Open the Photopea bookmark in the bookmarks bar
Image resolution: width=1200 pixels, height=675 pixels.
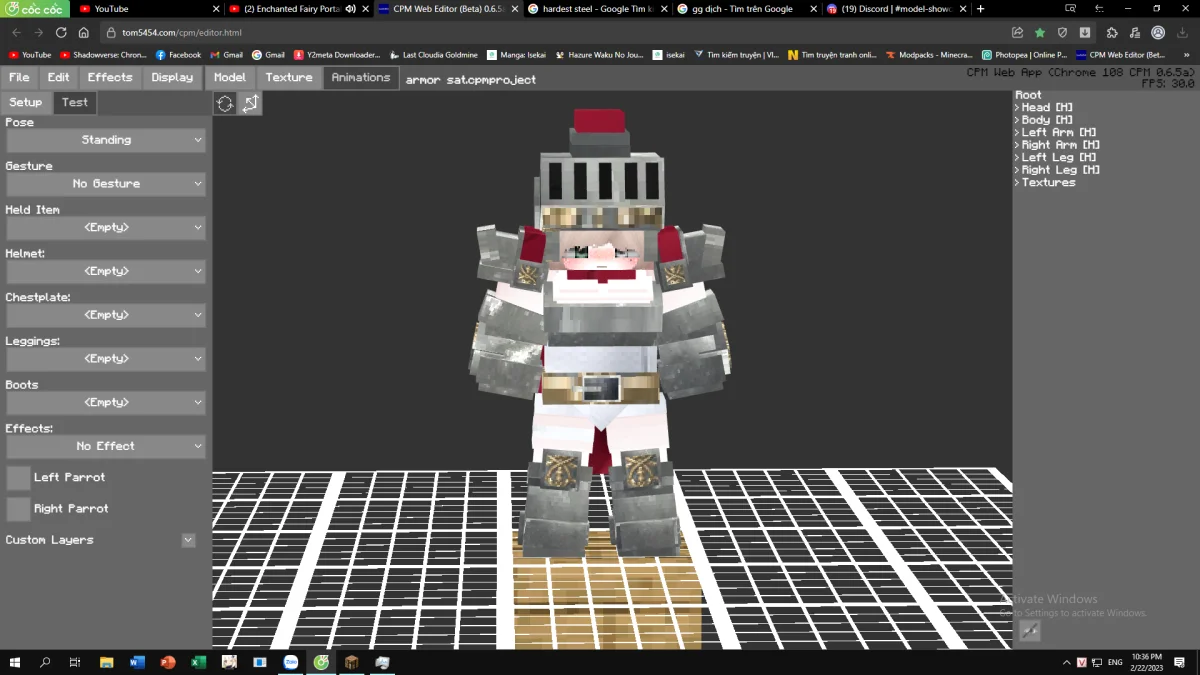(x=1024, y=55)
